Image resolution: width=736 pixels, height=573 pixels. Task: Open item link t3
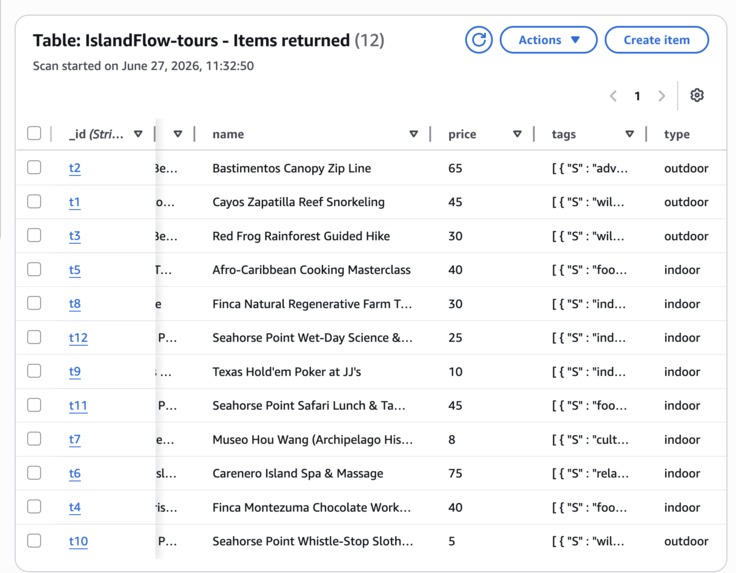pyautogui.click(x=75, y=236)
